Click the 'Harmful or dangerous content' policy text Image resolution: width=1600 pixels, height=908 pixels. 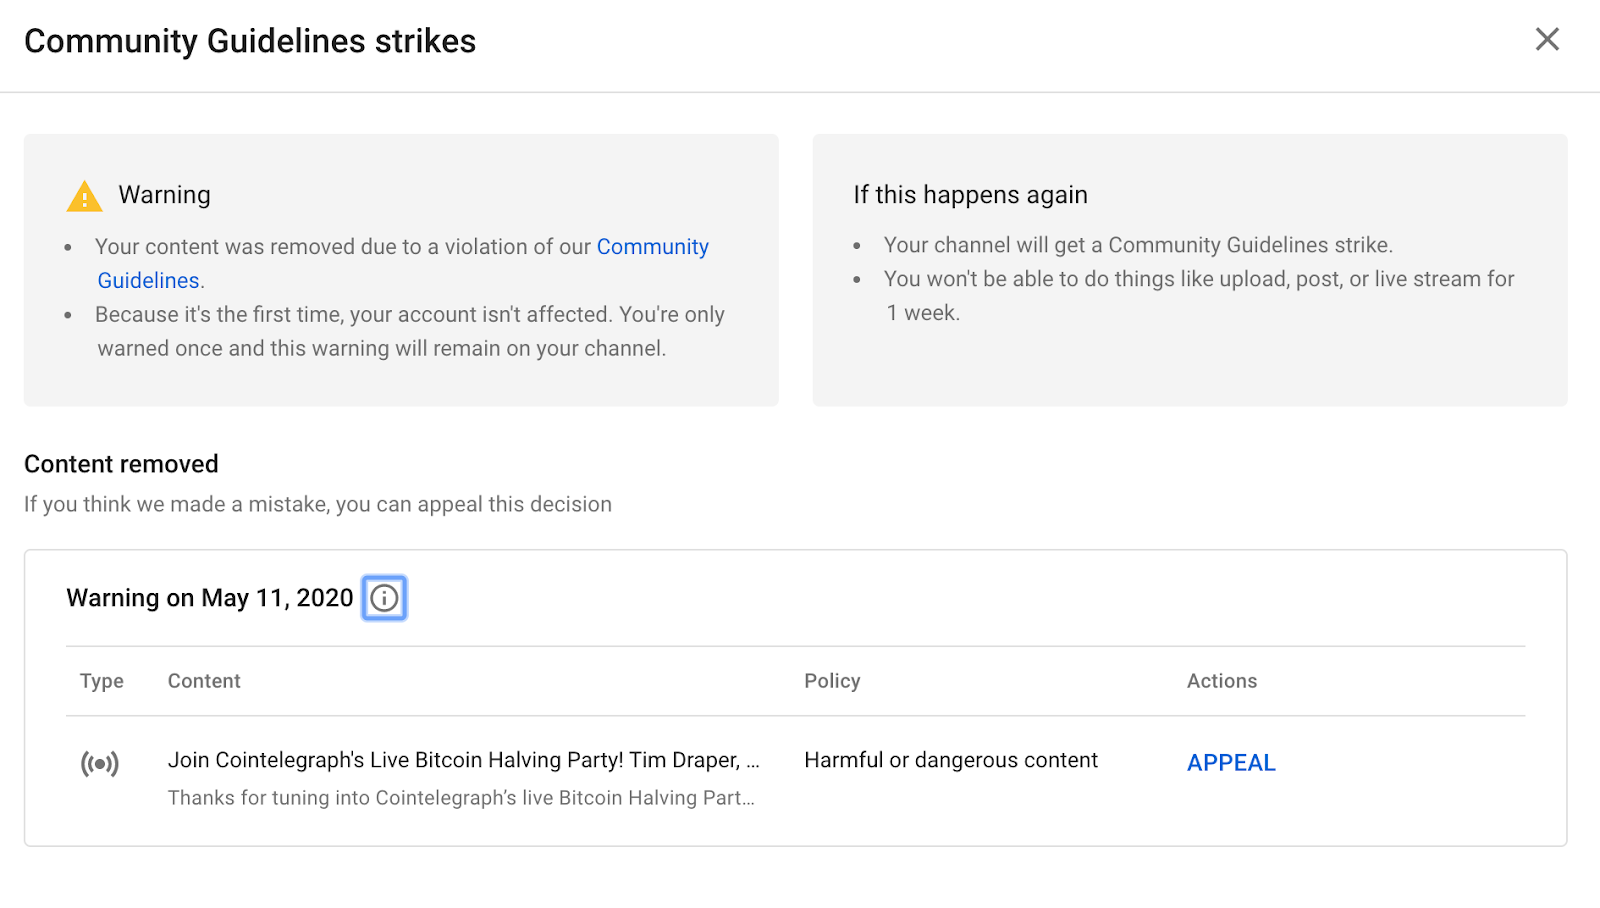click(950, 760)
